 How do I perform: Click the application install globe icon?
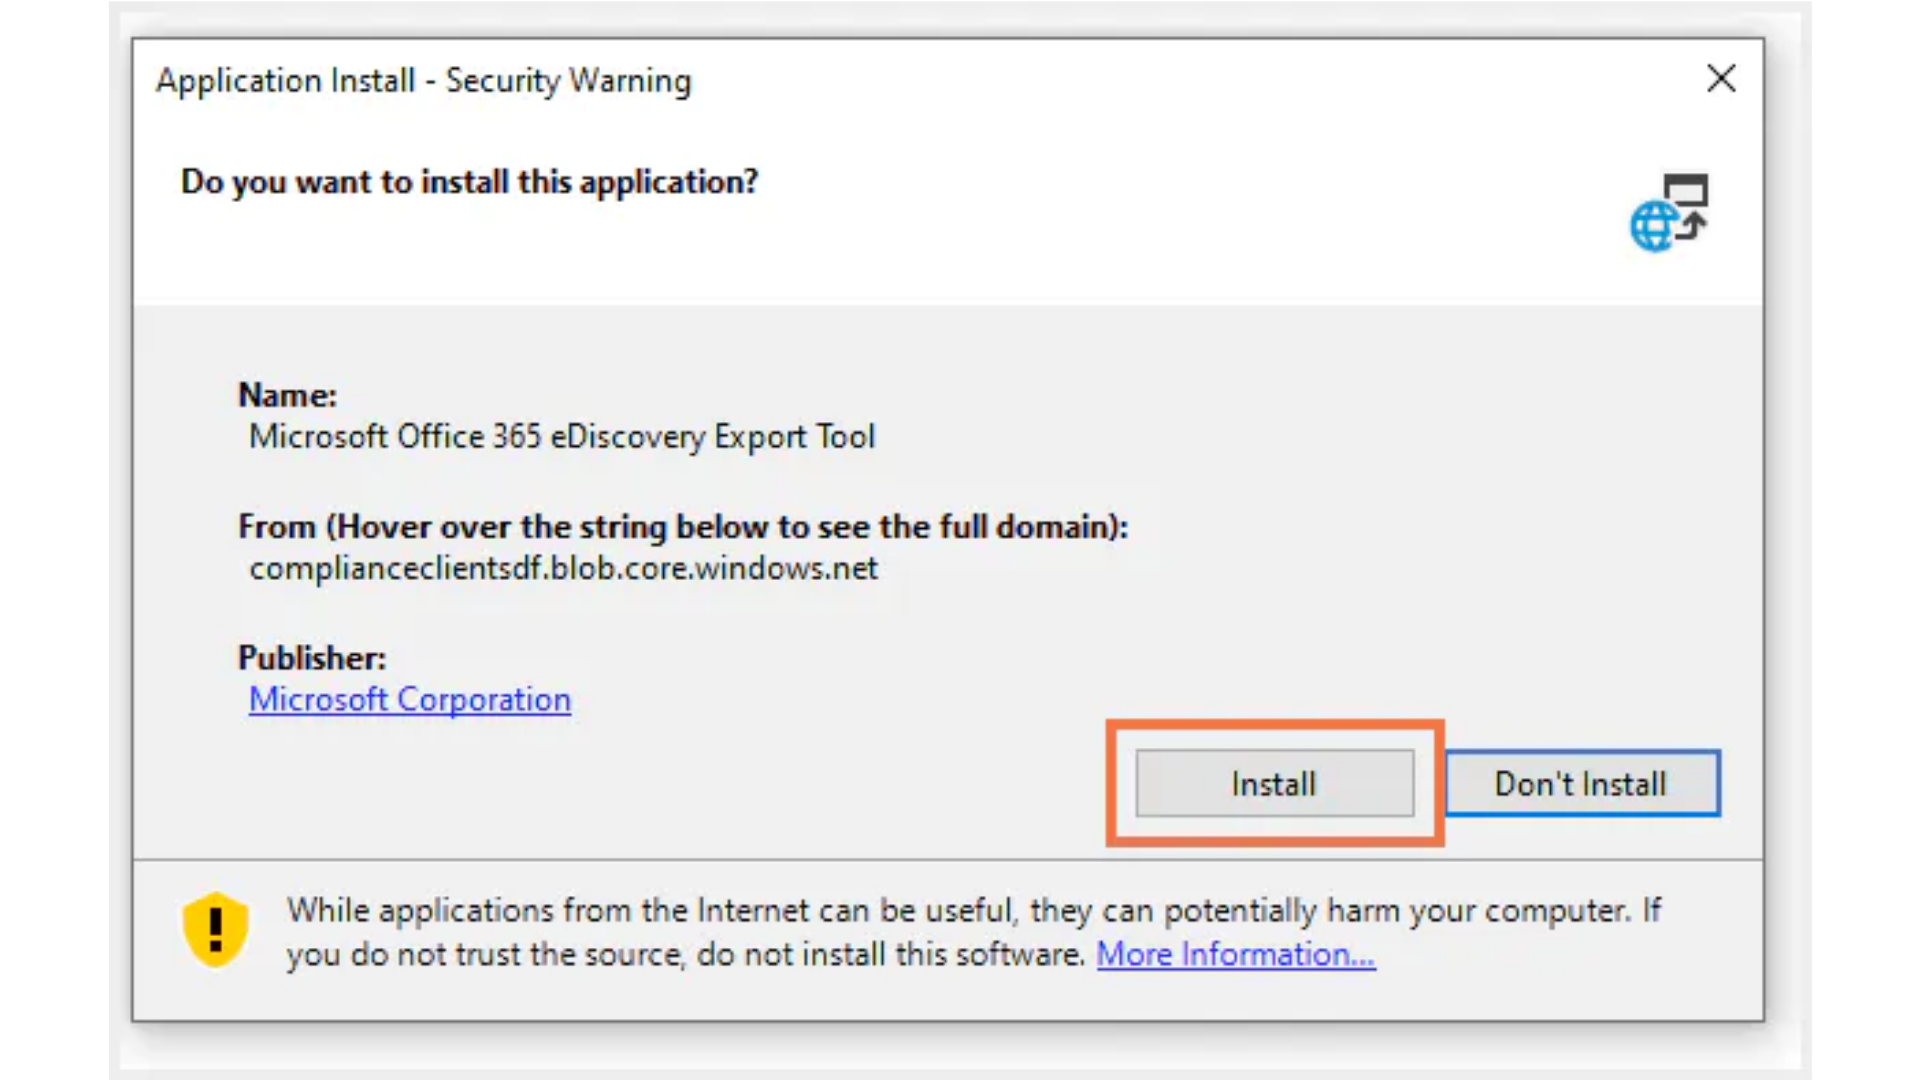[x=1654, y=227]
